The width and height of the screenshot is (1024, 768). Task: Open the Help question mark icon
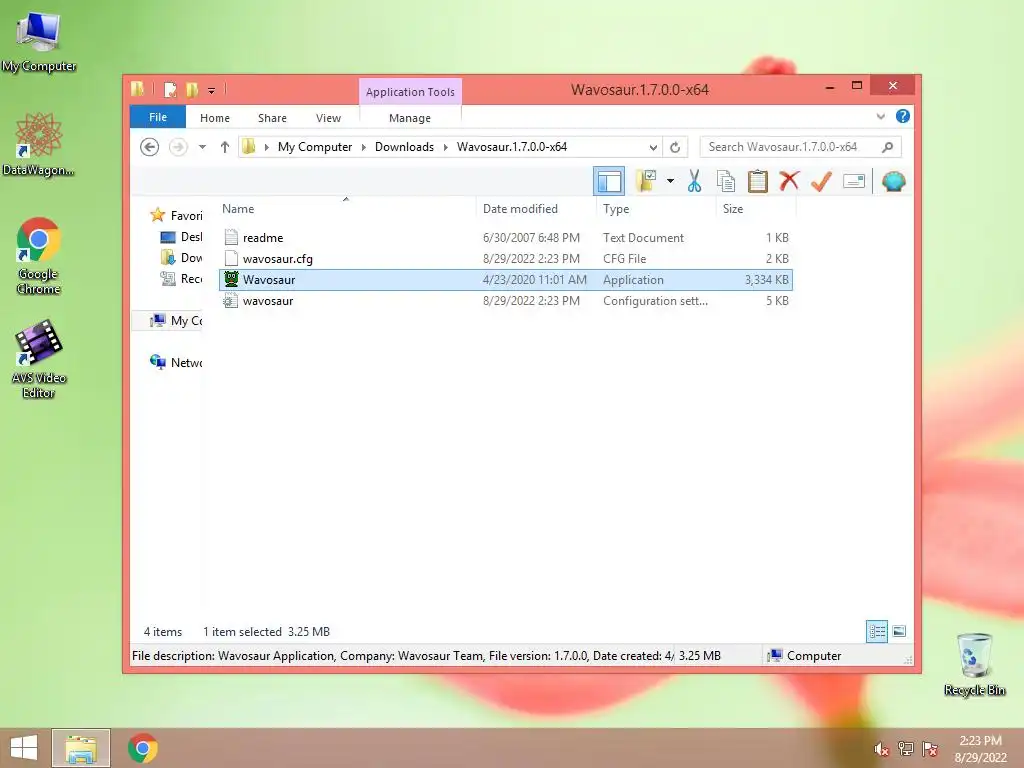(903, 116)
